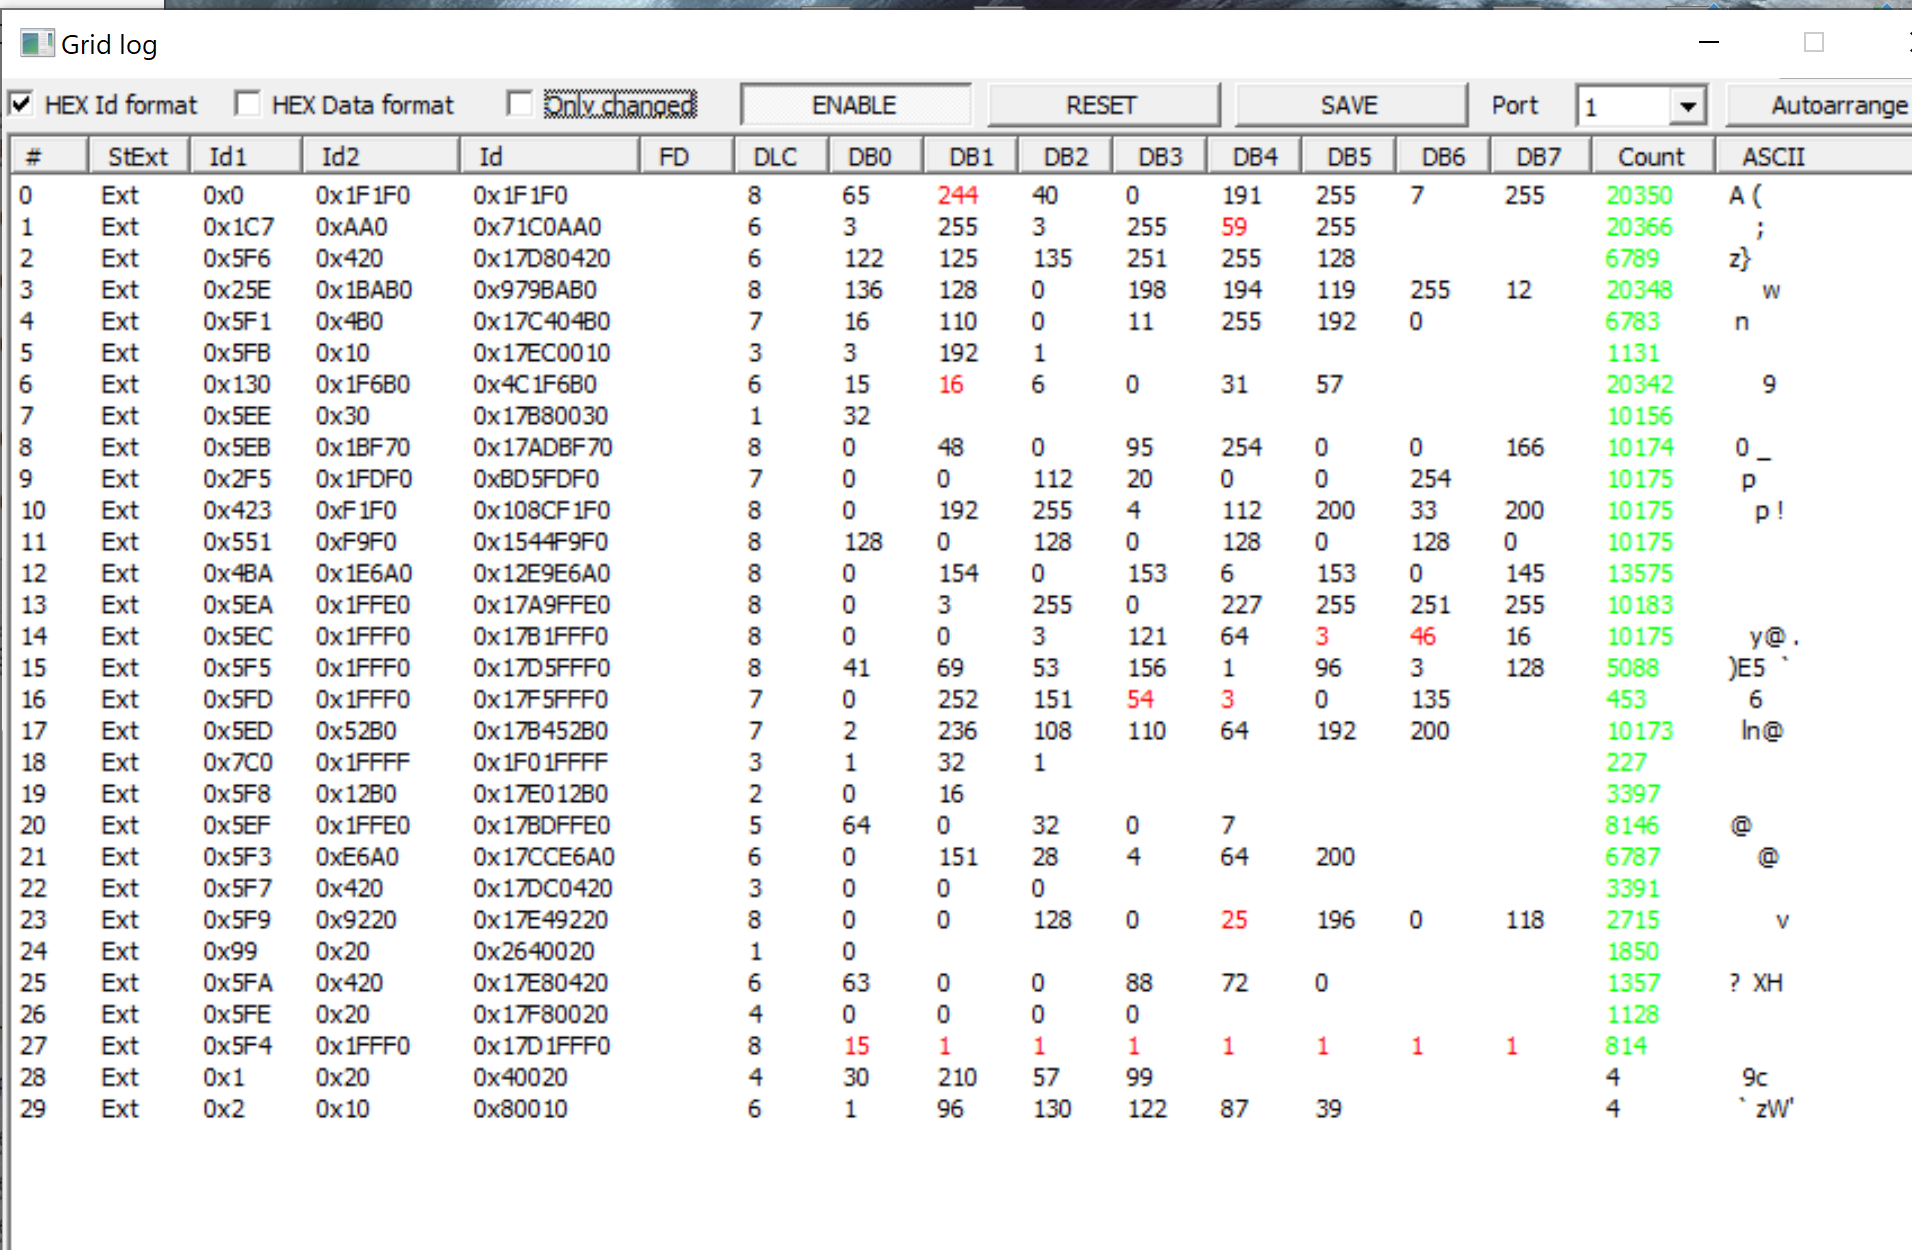
Task: Minimize the Grid log window
Action: [x=1708, y=42]
